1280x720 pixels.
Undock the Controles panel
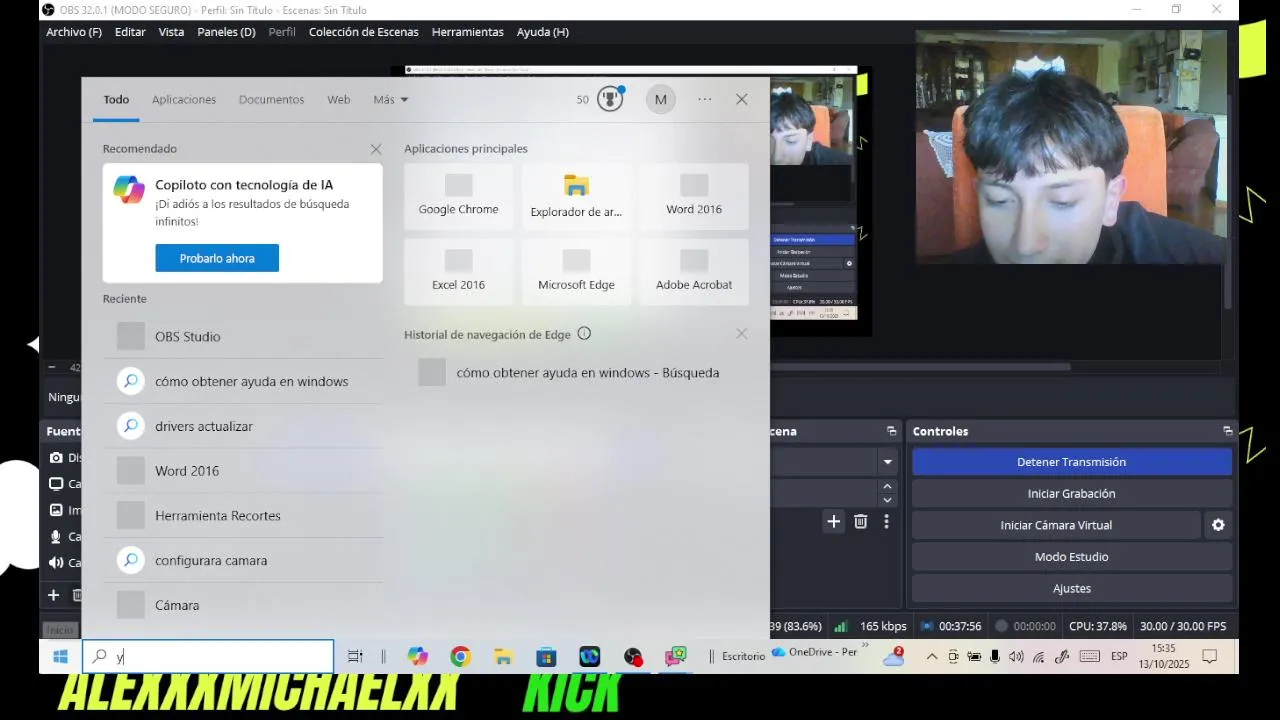click(1227, 431)
